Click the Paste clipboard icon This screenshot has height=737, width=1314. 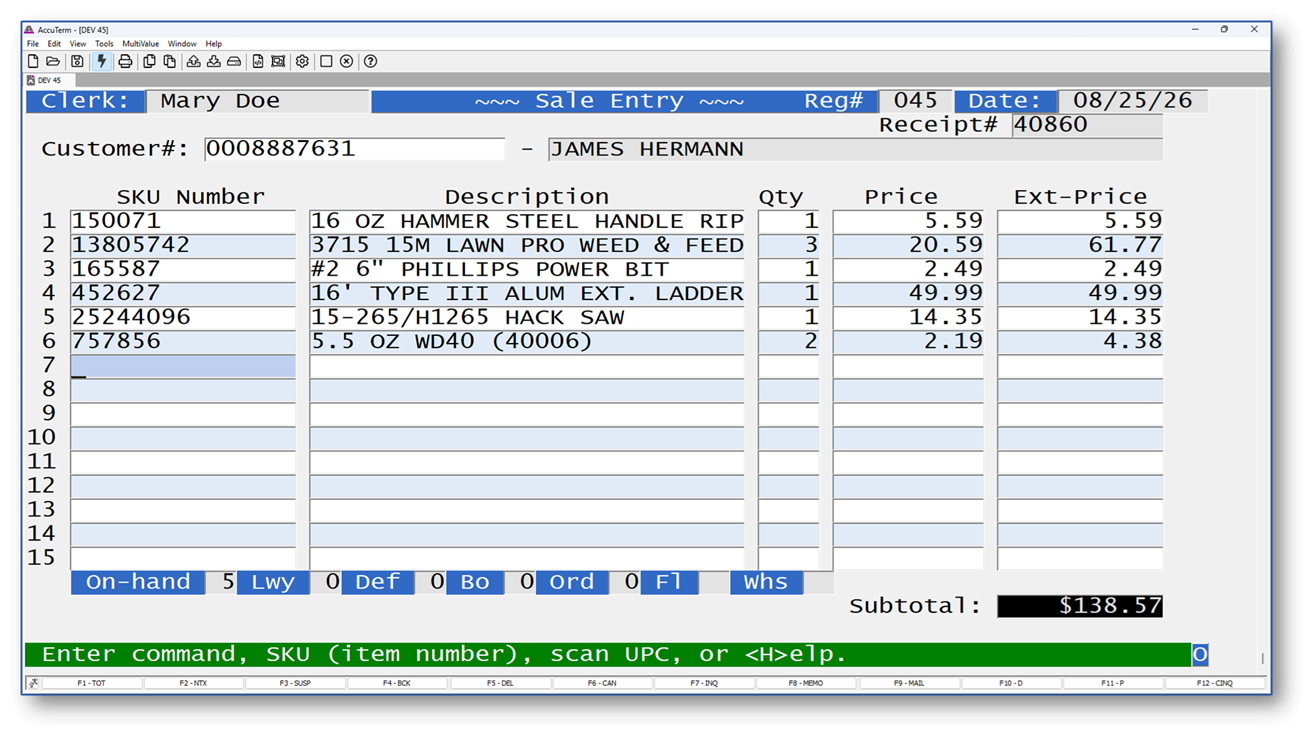pyautogui.click(x=170, y=62)
